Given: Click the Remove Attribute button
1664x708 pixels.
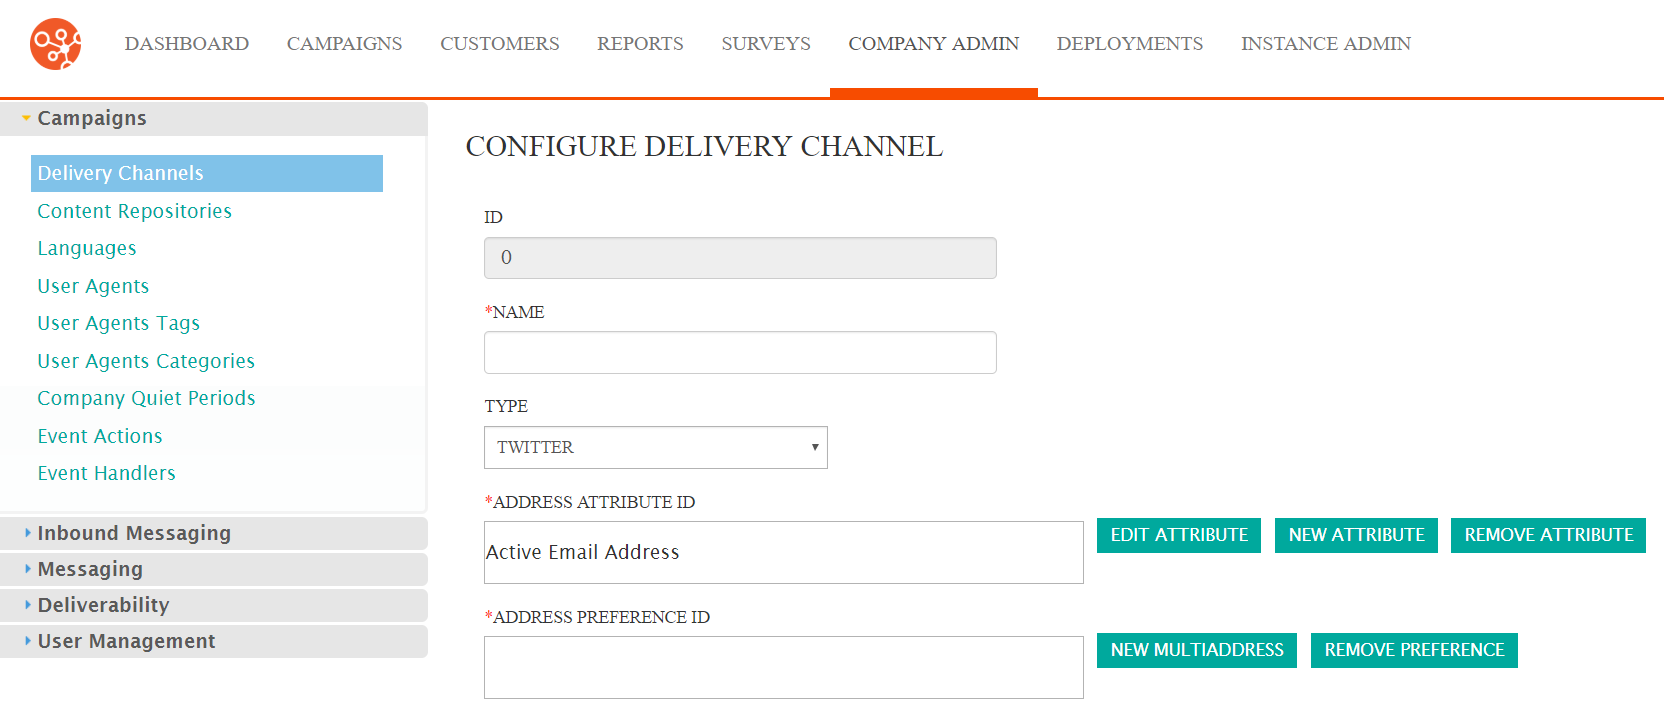Looking at the screenshot, I should (x=1548, y=535).
